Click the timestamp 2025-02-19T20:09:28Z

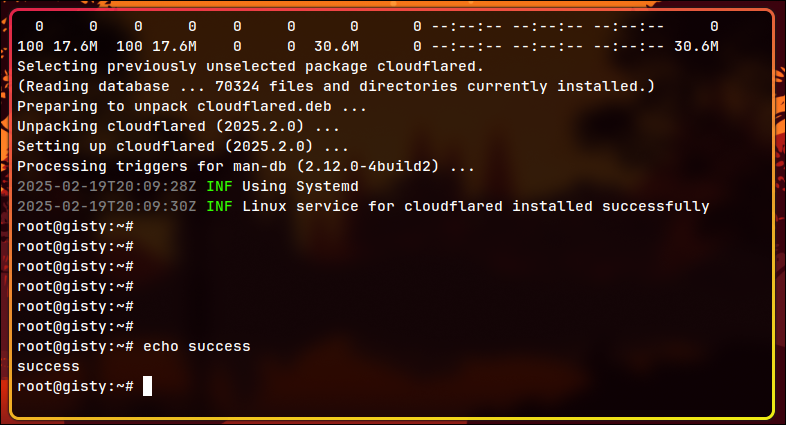(107, 186)
